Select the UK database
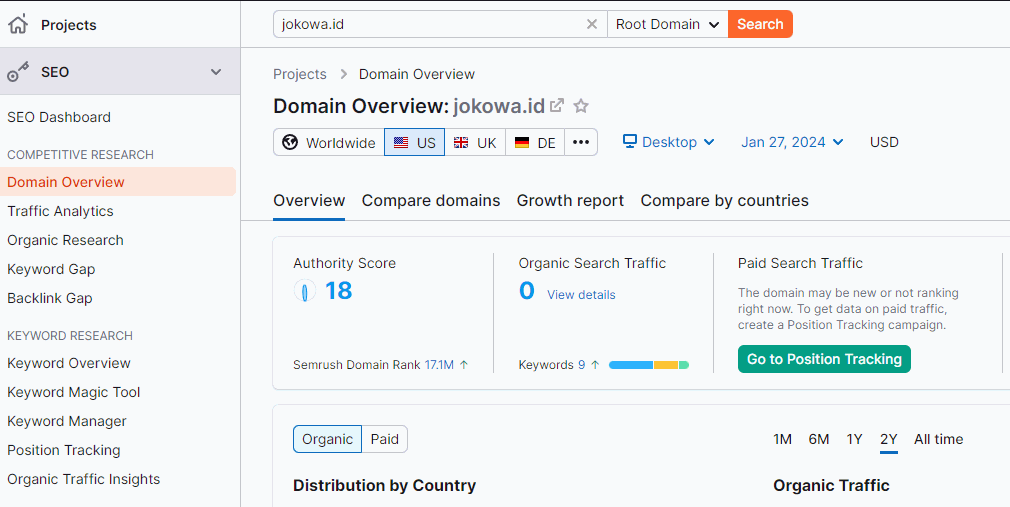Viewport: 1010px width, 507px height. coord(475,142)
